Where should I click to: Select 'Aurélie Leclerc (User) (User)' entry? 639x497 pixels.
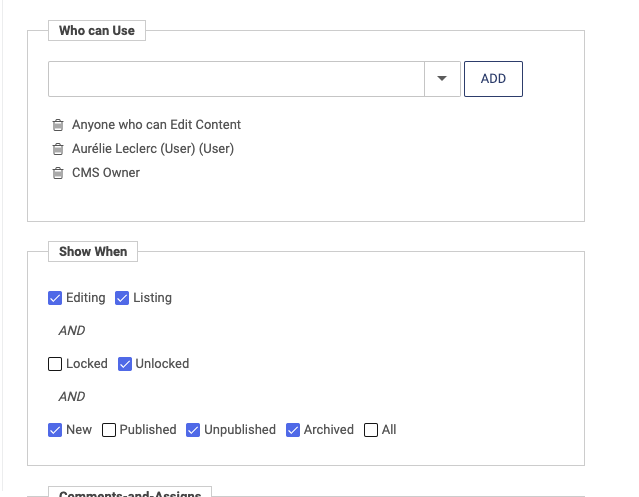click(153, 149)
